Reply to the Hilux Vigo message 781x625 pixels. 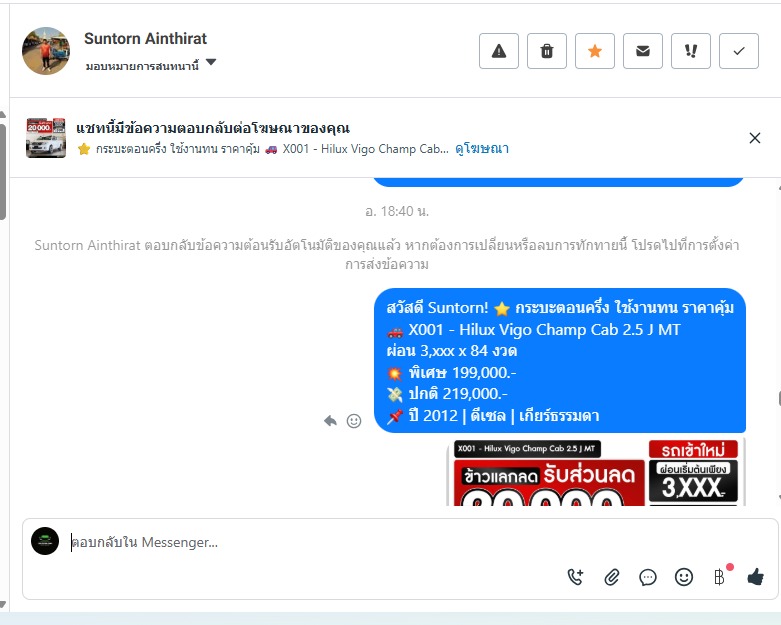click(330, 421)
